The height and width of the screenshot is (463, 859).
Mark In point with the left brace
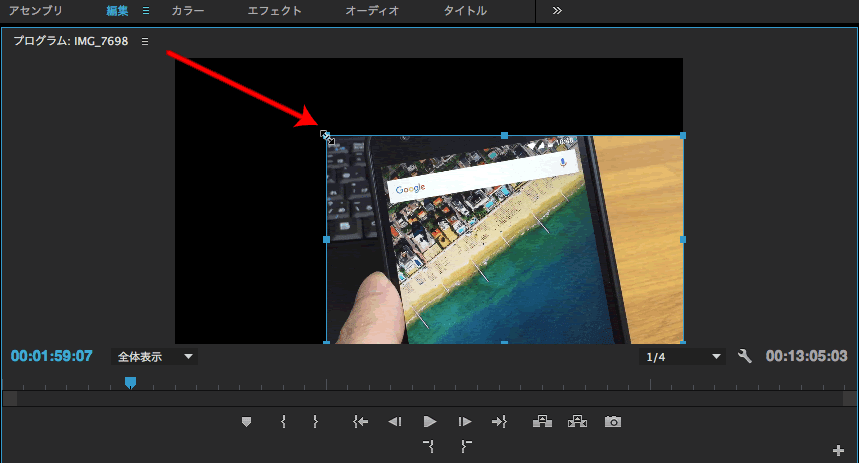(x=283, y=421)
